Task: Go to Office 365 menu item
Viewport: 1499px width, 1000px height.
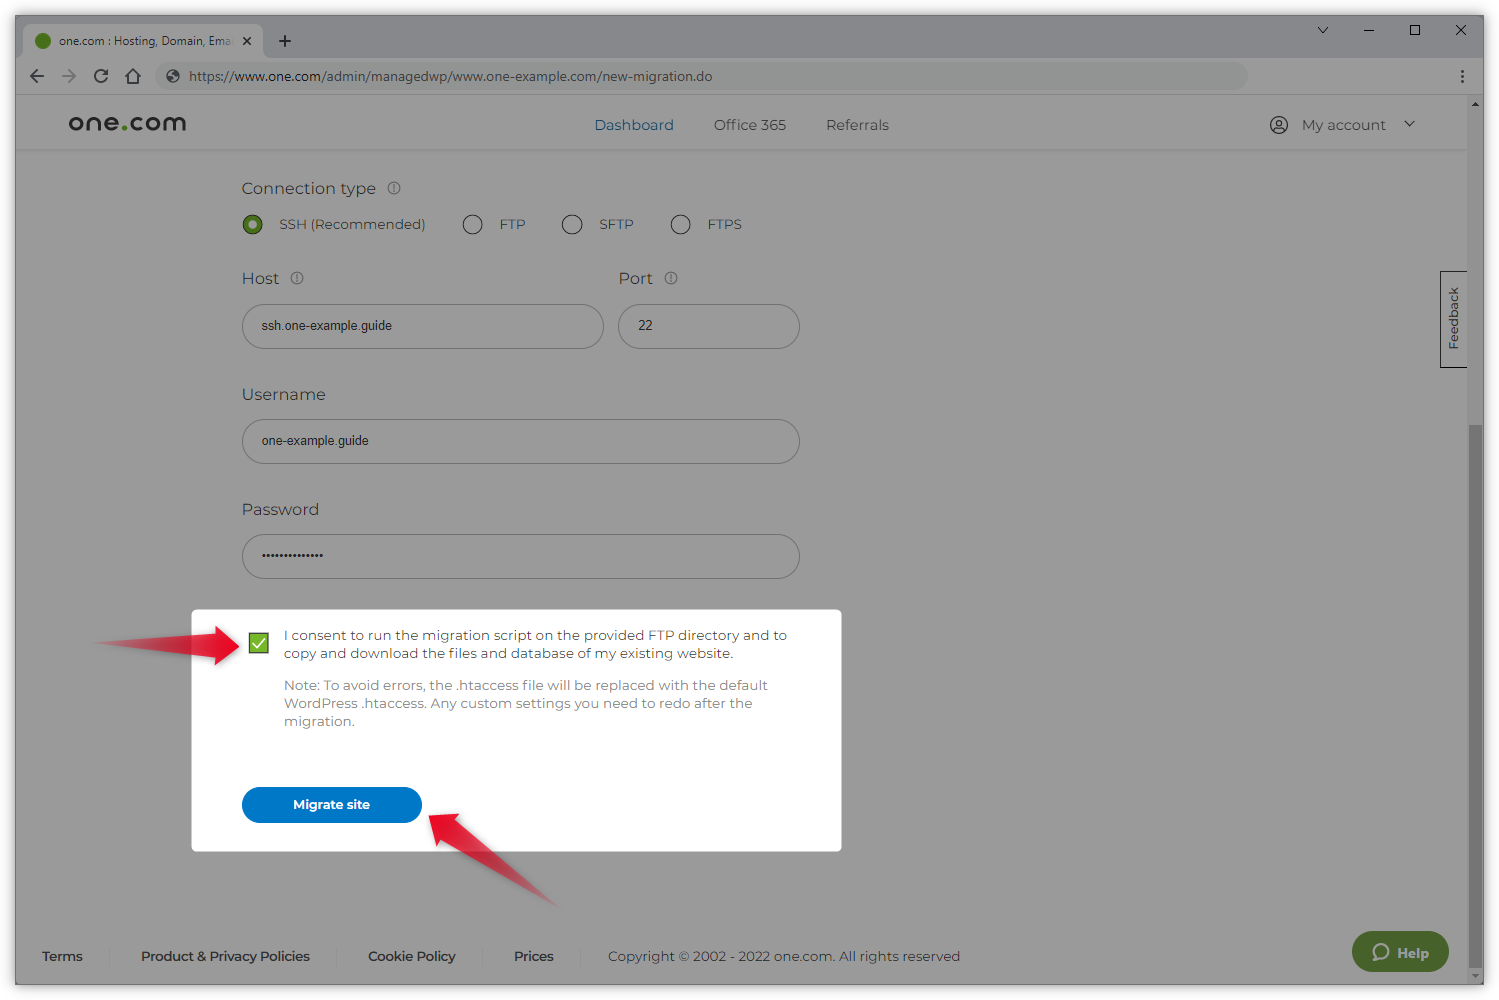Action: 750,125
